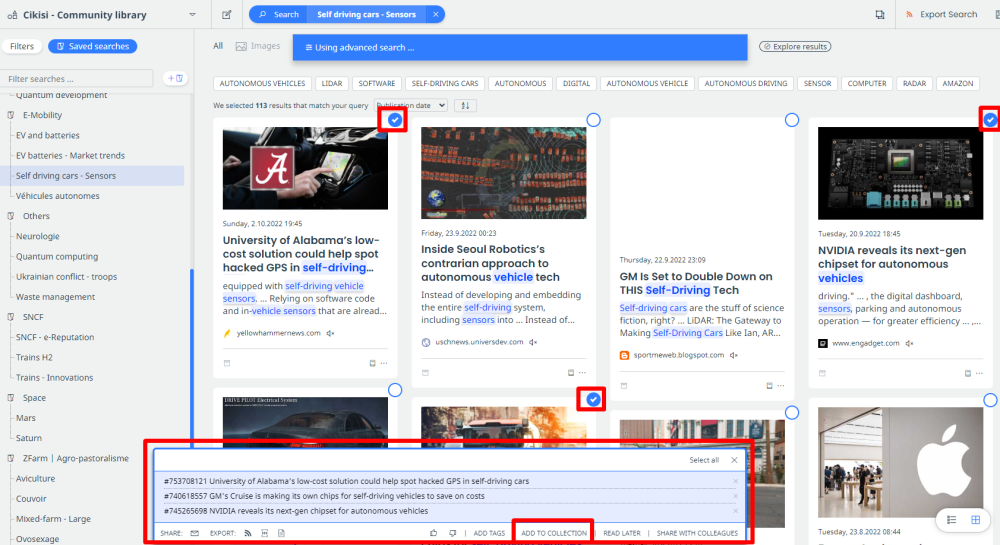Viewport: 1000px width, 545px height.
Task: Select the Apple store article checkbox
Action: [990, 400]
